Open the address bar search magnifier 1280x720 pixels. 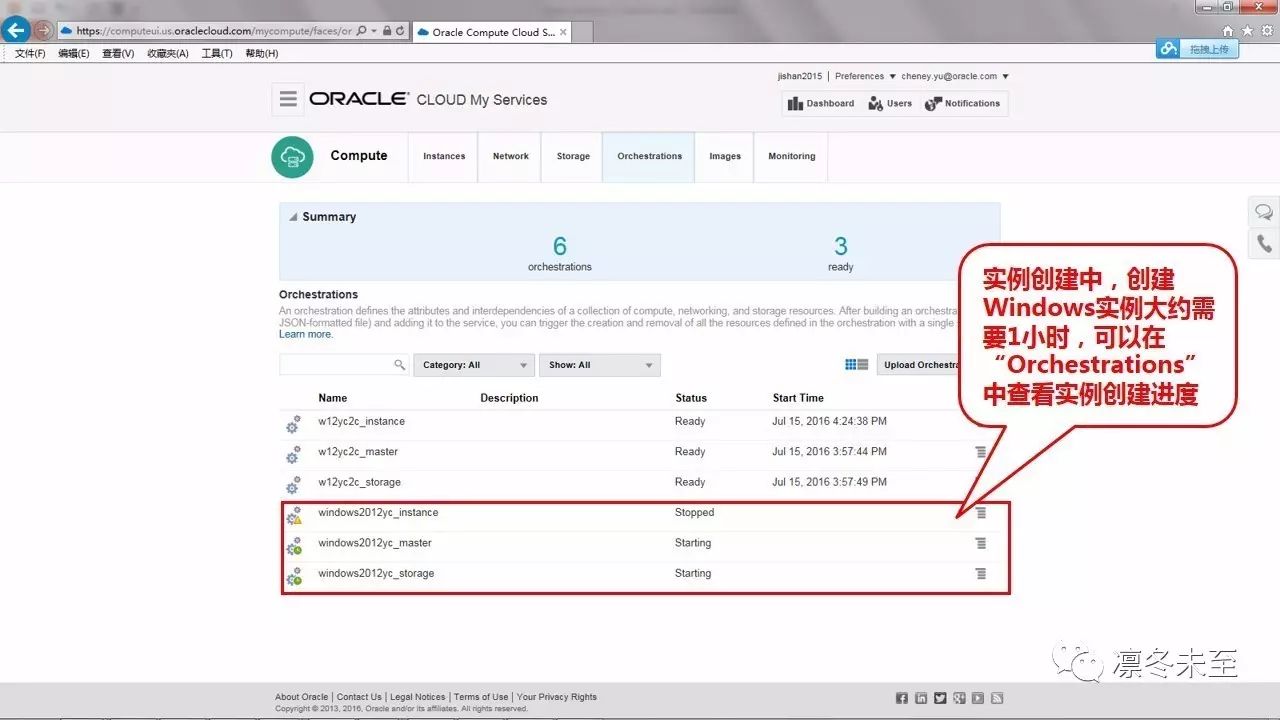tap(361, 31)
